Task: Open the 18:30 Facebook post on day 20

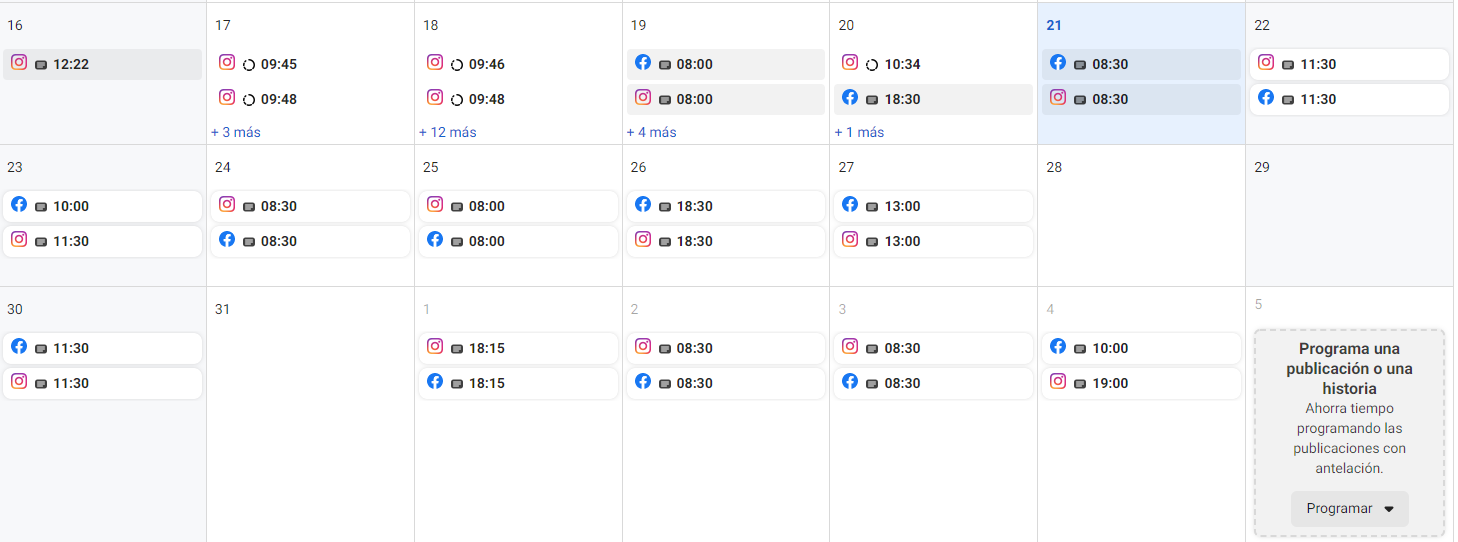Action: coord(933,99)
